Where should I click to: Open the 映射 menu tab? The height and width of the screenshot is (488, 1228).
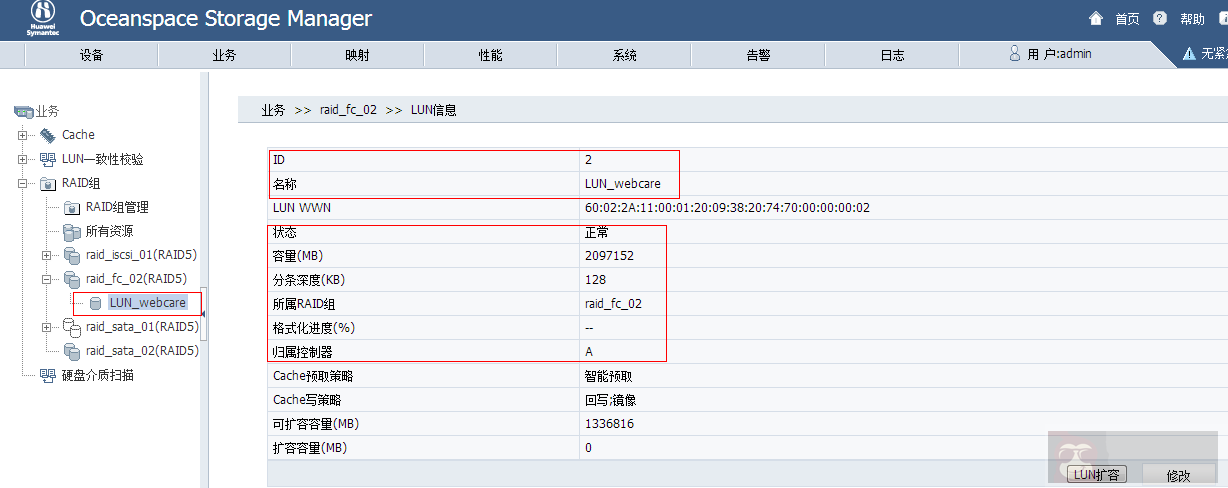click(357, 55)
